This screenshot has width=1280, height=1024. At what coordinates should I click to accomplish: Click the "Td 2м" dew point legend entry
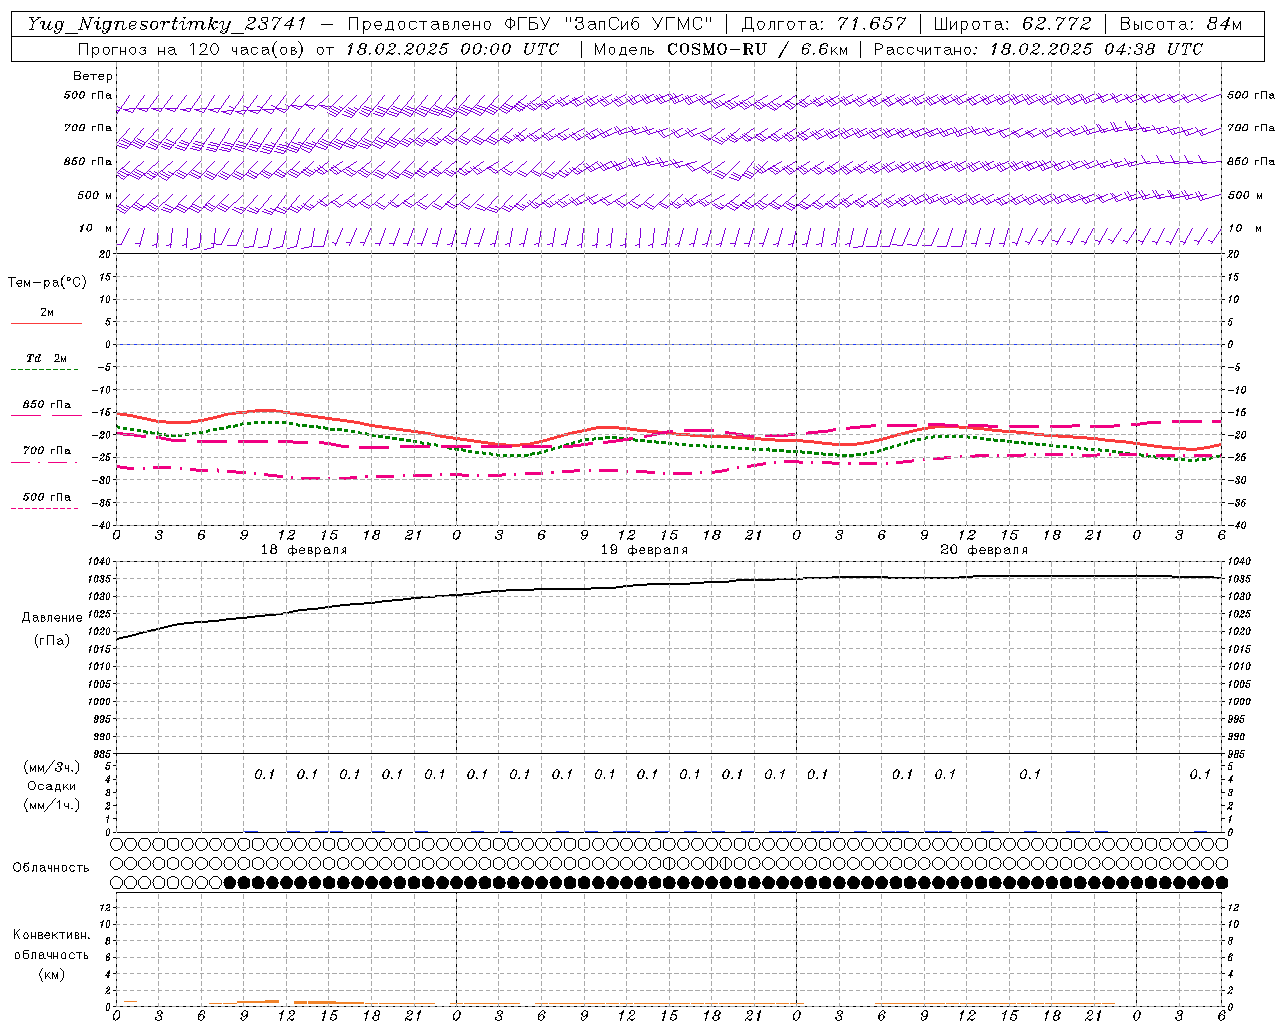(47, 358)
